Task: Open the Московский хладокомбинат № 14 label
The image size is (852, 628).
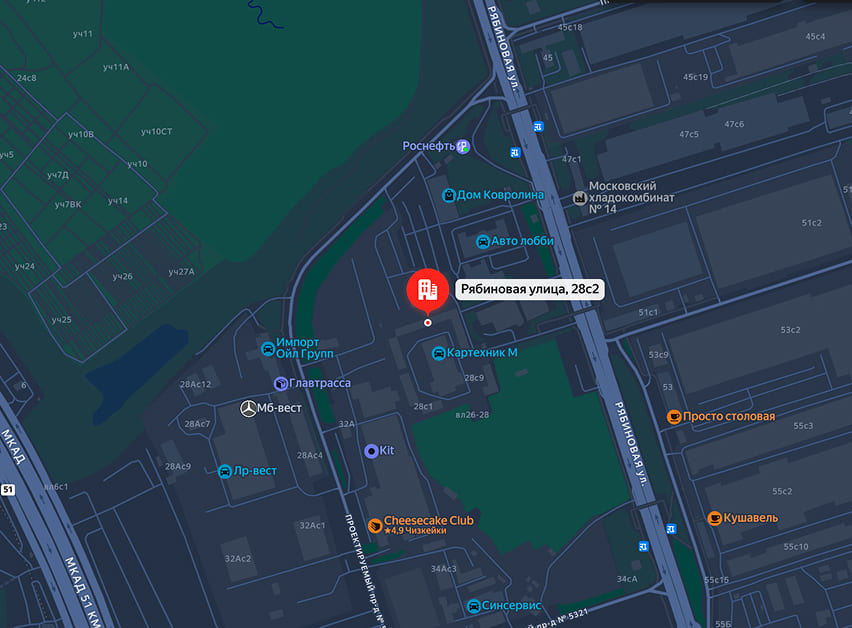Action: pyautogui.click(x=631, y=198)
